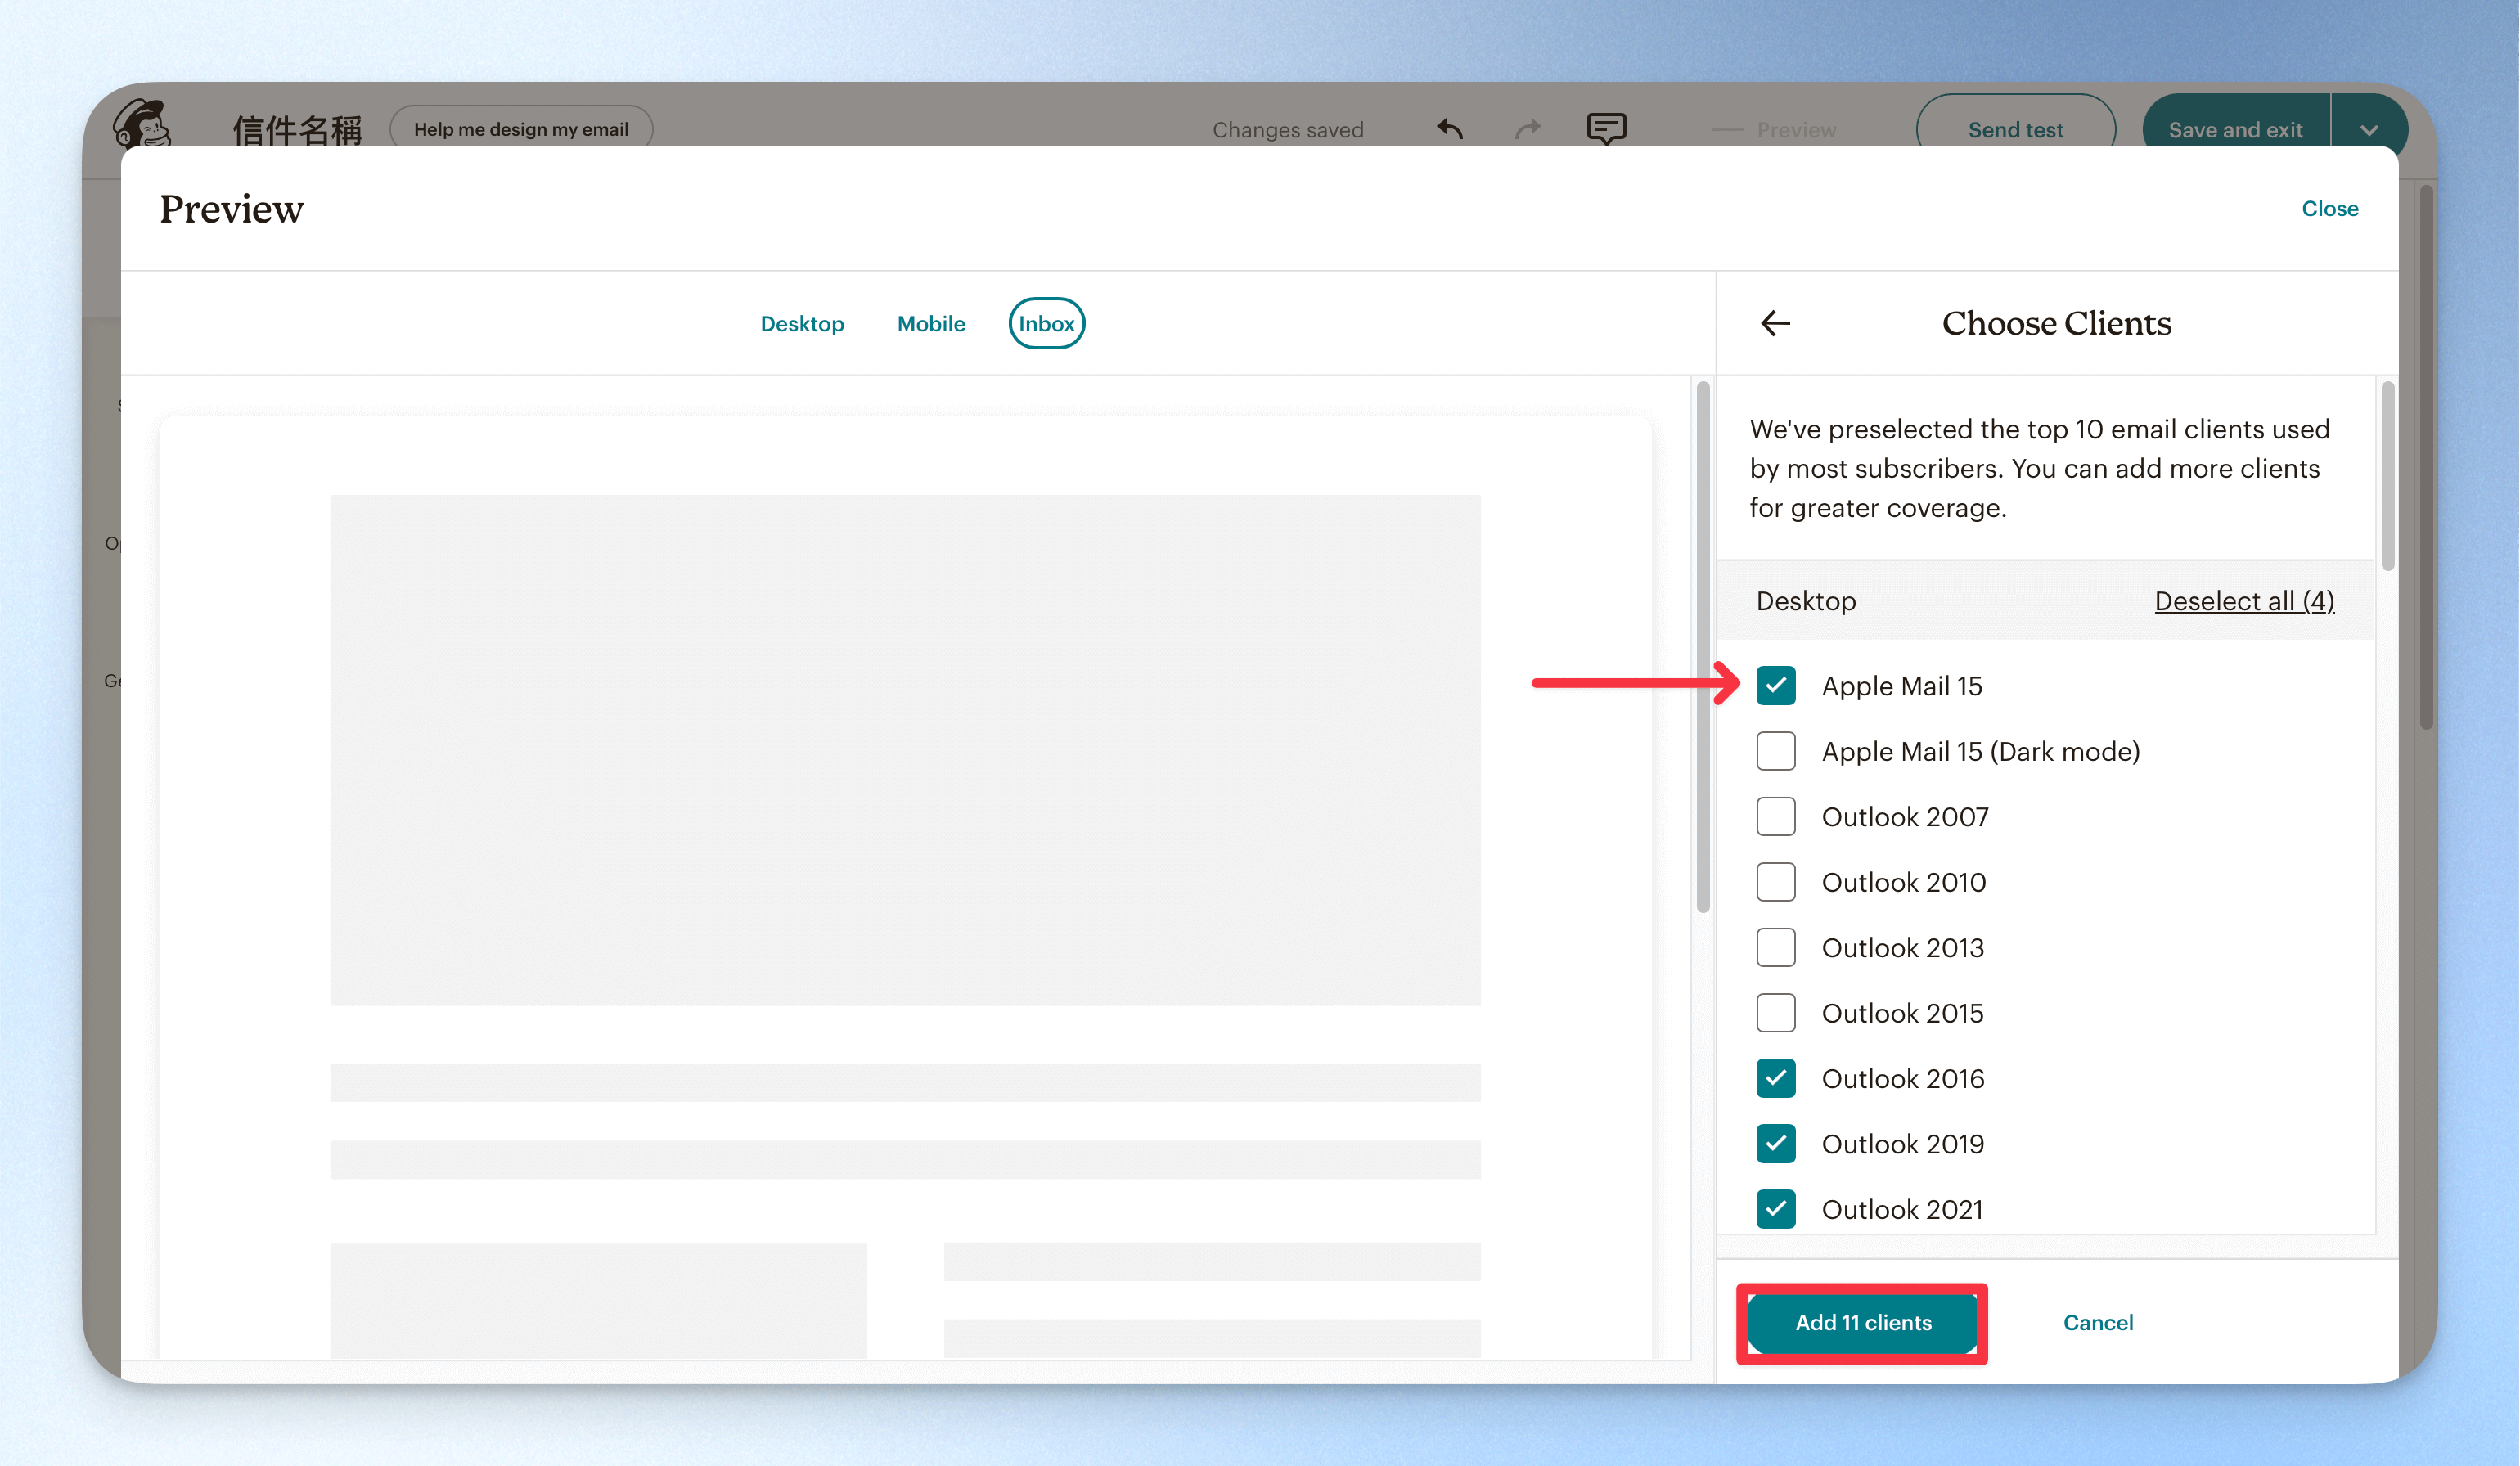Select the Inbox preview tab
The image size is (2520, 1466).
pyautogui.click(x=1047, y=324)
